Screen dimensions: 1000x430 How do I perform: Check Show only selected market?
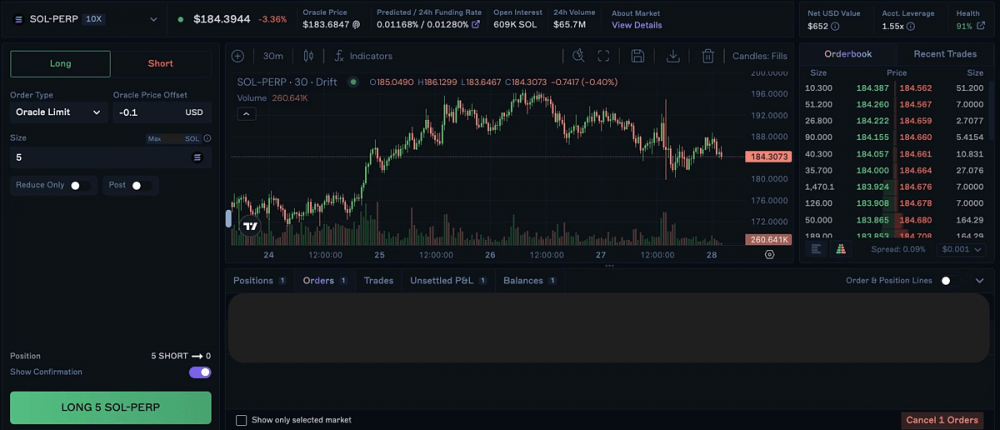tap(241, 420)
